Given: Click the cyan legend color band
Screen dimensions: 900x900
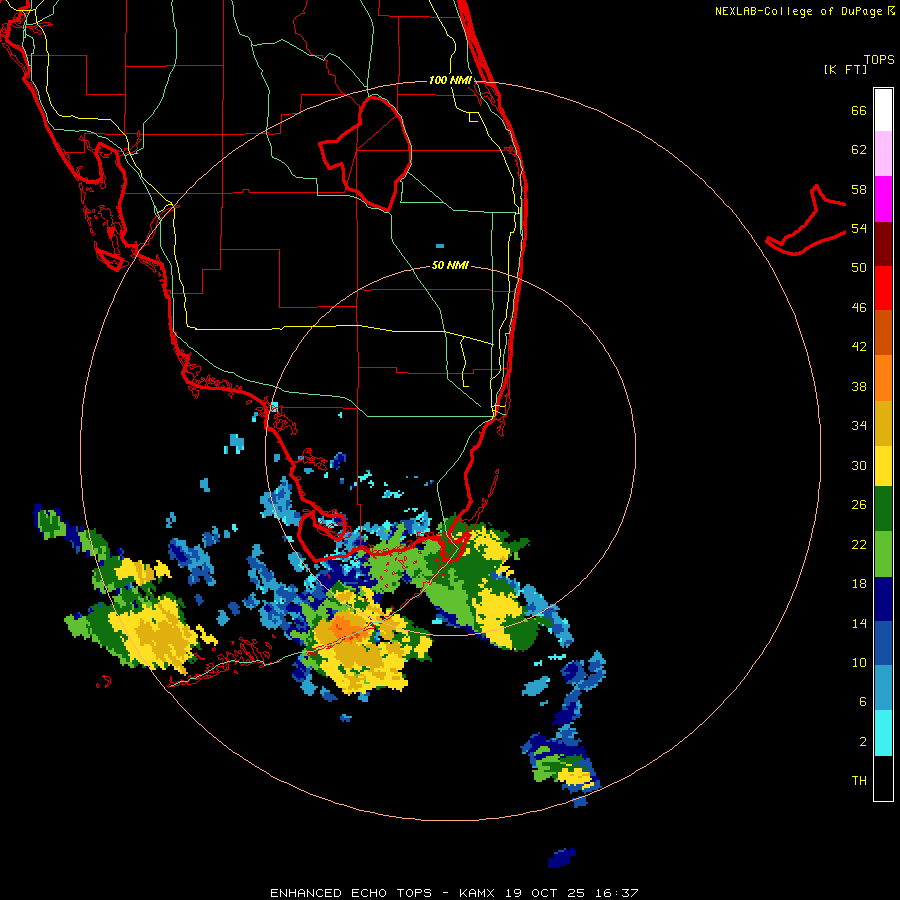Looking at the screenshot, I should click(x=883, y=733).
